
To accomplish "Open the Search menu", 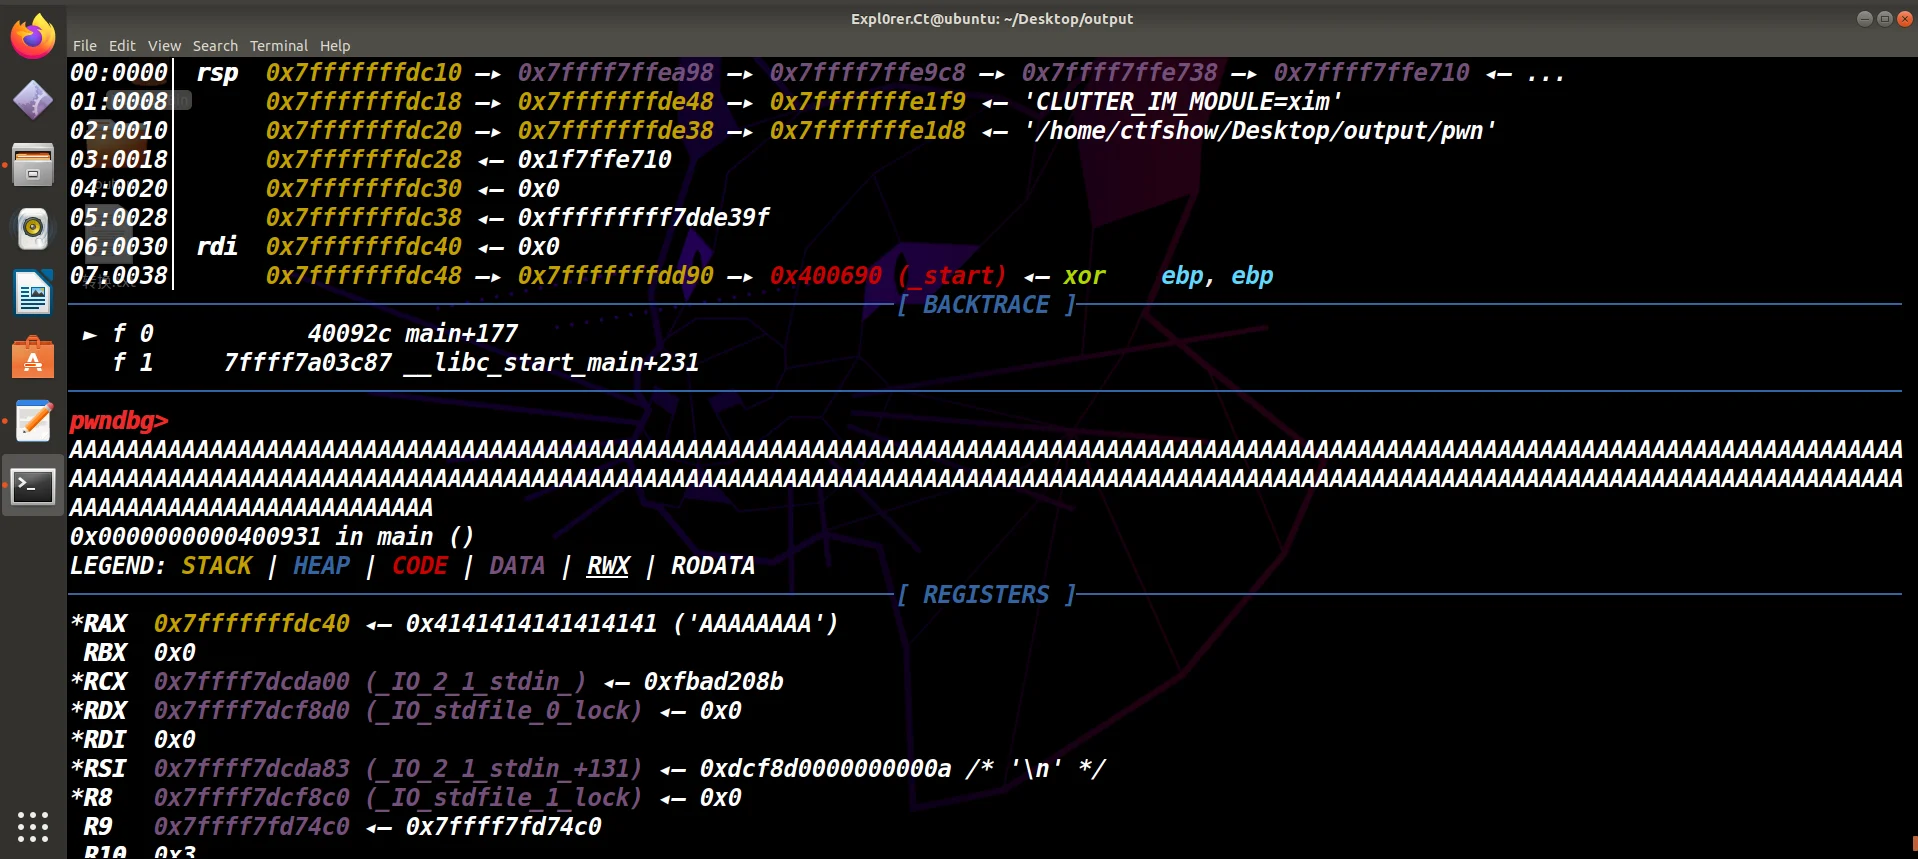I will pyautogui.click(x=215, y=46).
